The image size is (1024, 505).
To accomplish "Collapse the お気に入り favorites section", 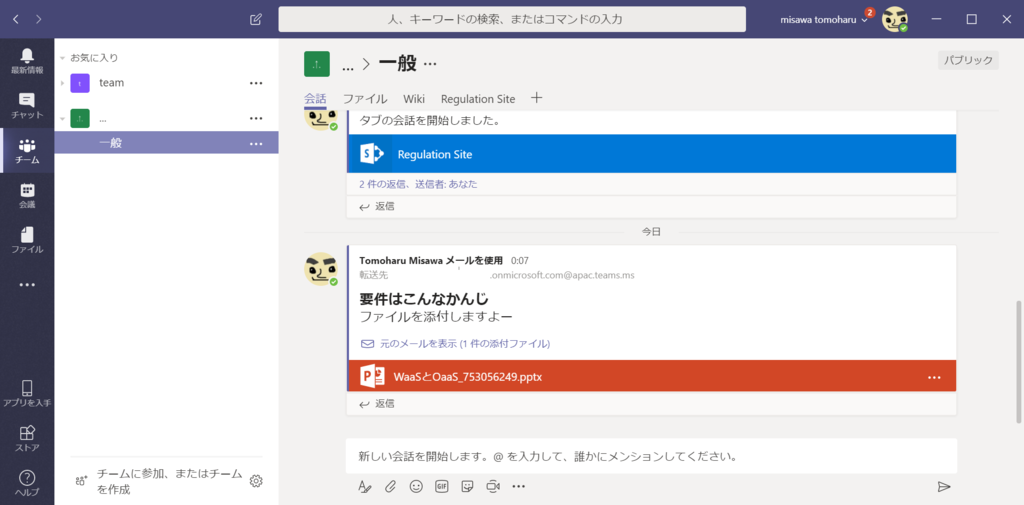I will click(x=63, y=58).
